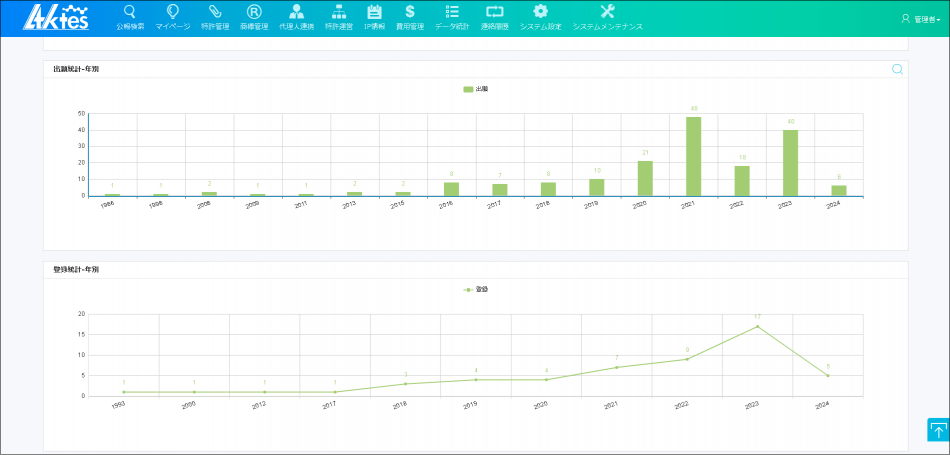Open 連絡履歴 menu item
Viewport: 950px width, 455px height.
pos(495,17)
